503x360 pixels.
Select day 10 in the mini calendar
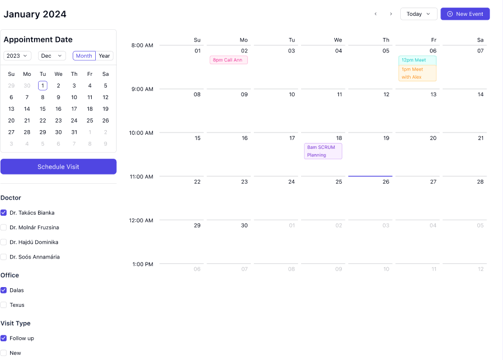pyautogui.click(x=74, y=97)
